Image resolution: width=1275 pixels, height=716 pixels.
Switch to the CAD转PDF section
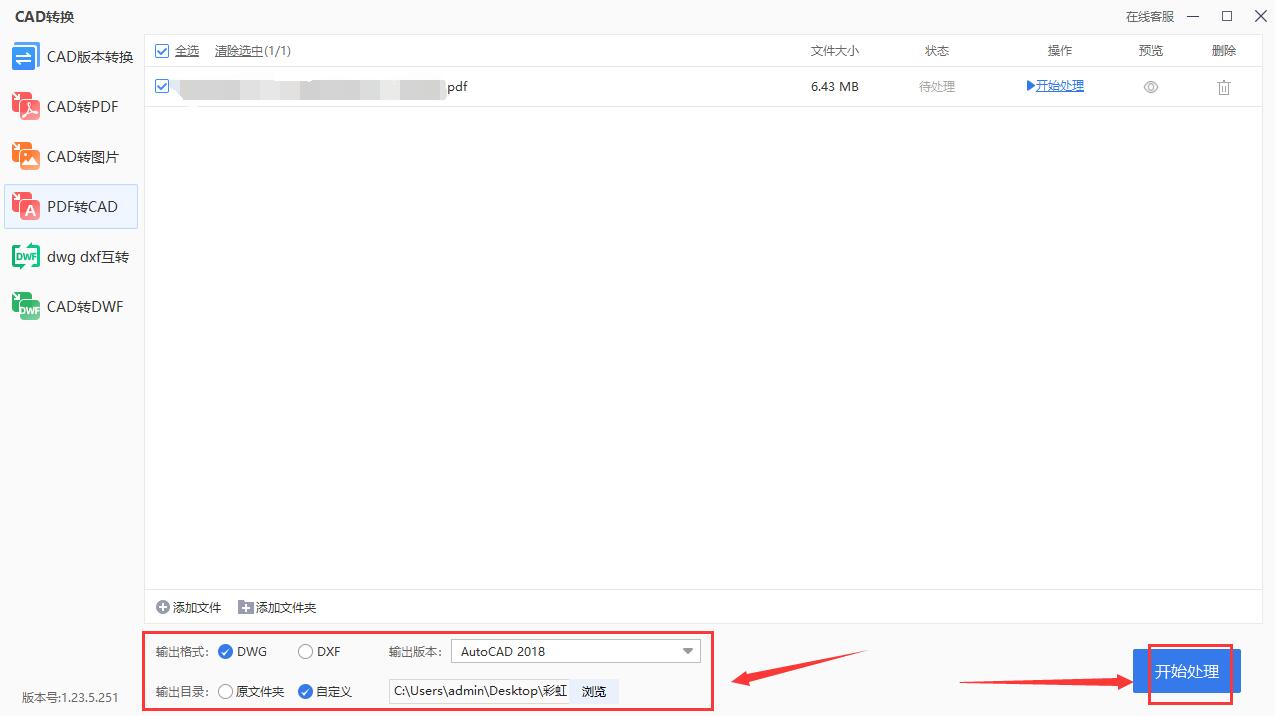71,107
